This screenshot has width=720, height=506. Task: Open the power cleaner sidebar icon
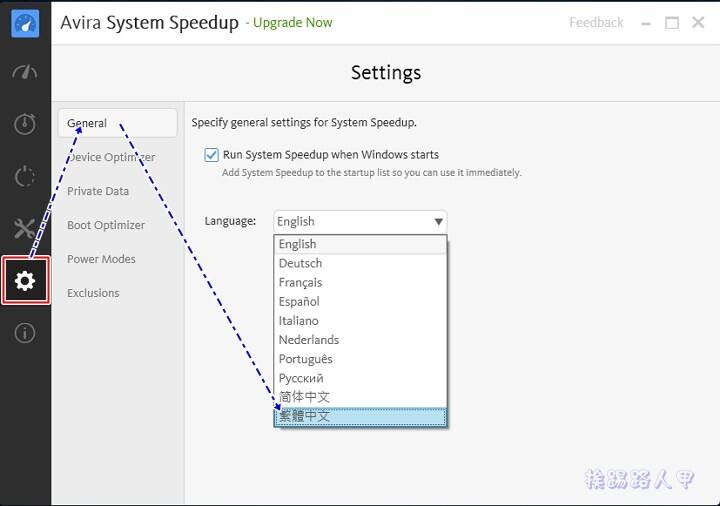(25, 176)
